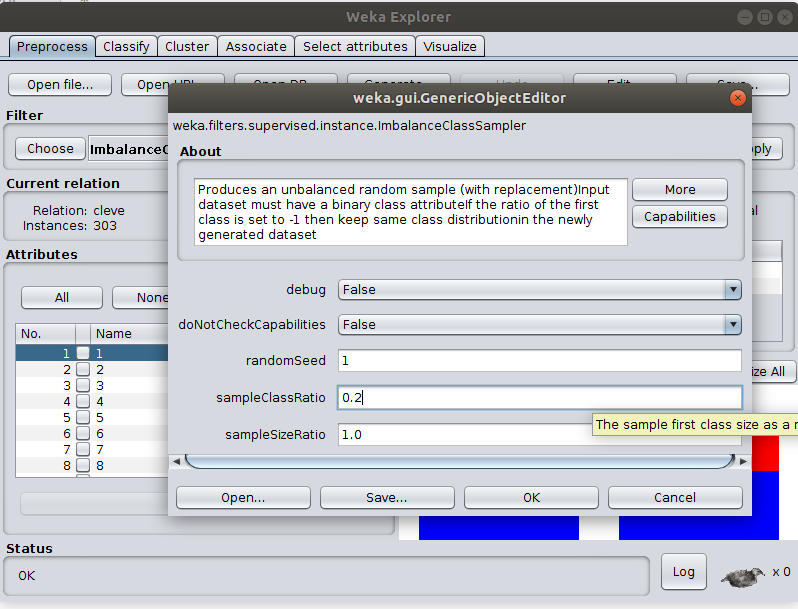
Task: Toggle checkbox for attribute 6
Action: [x=83, y=433]
